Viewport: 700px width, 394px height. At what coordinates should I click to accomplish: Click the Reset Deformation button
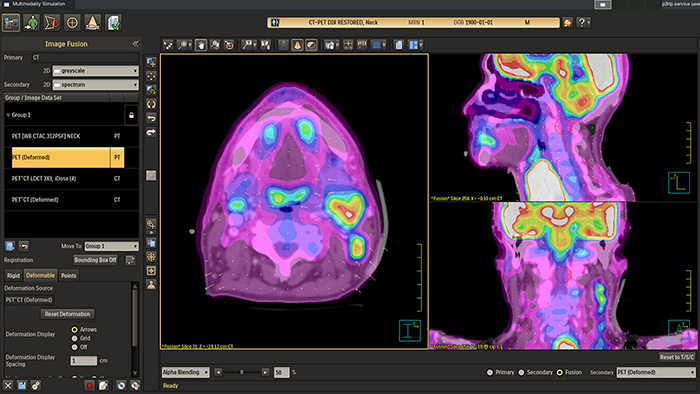(67, 314)
